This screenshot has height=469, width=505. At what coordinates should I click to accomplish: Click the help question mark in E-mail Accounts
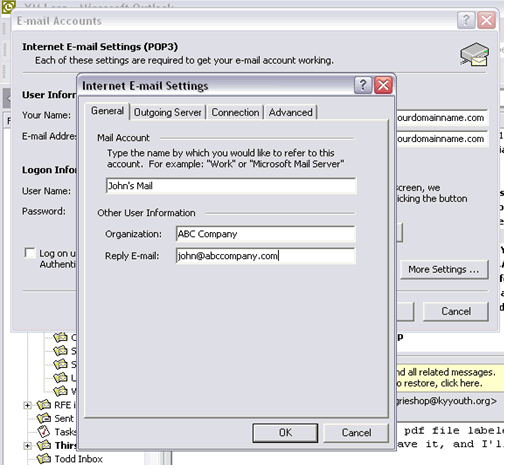(x=466, y=20)
